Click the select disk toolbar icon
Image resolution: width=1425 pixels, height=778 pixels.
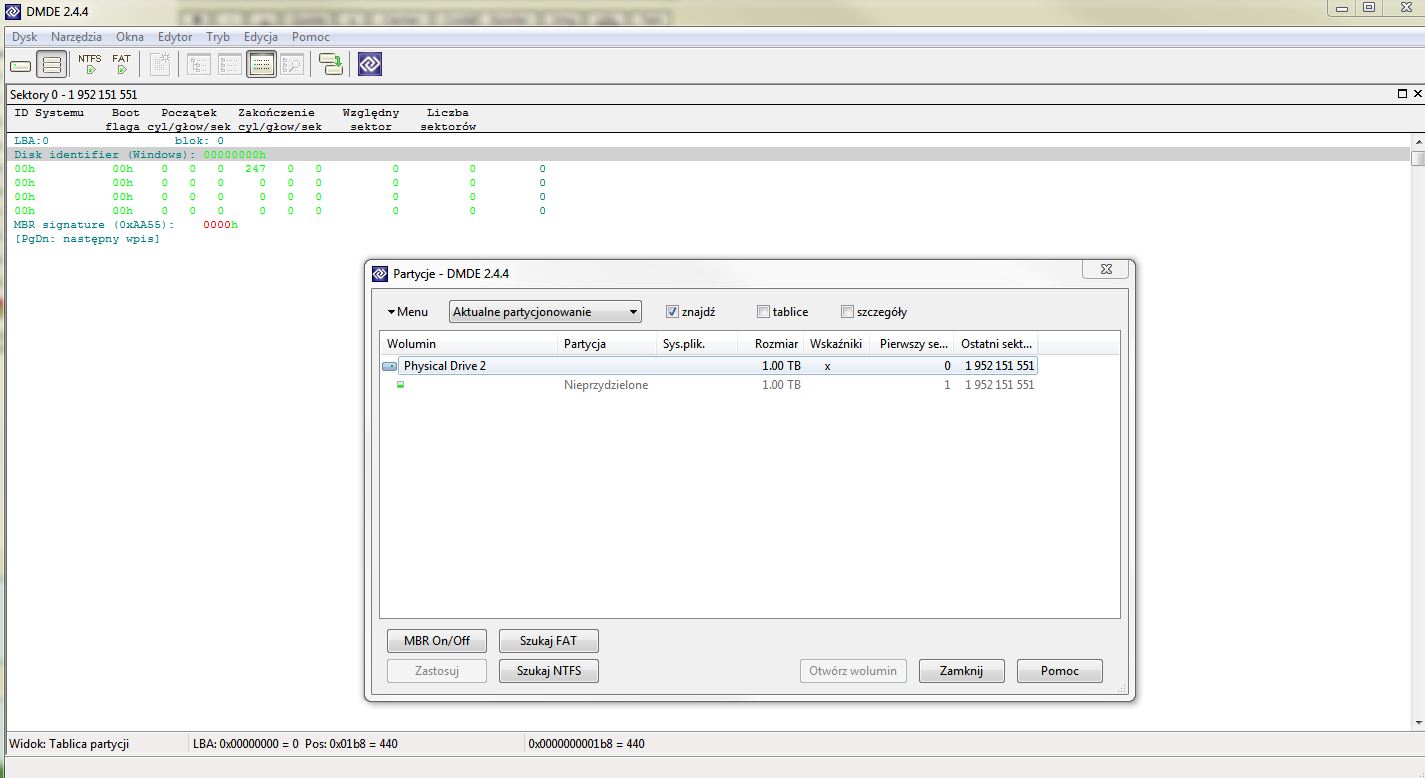coord(21,65)
